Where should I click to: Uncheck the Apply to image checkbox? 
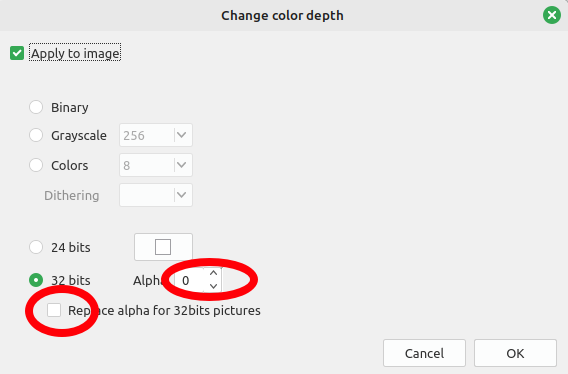17,53
